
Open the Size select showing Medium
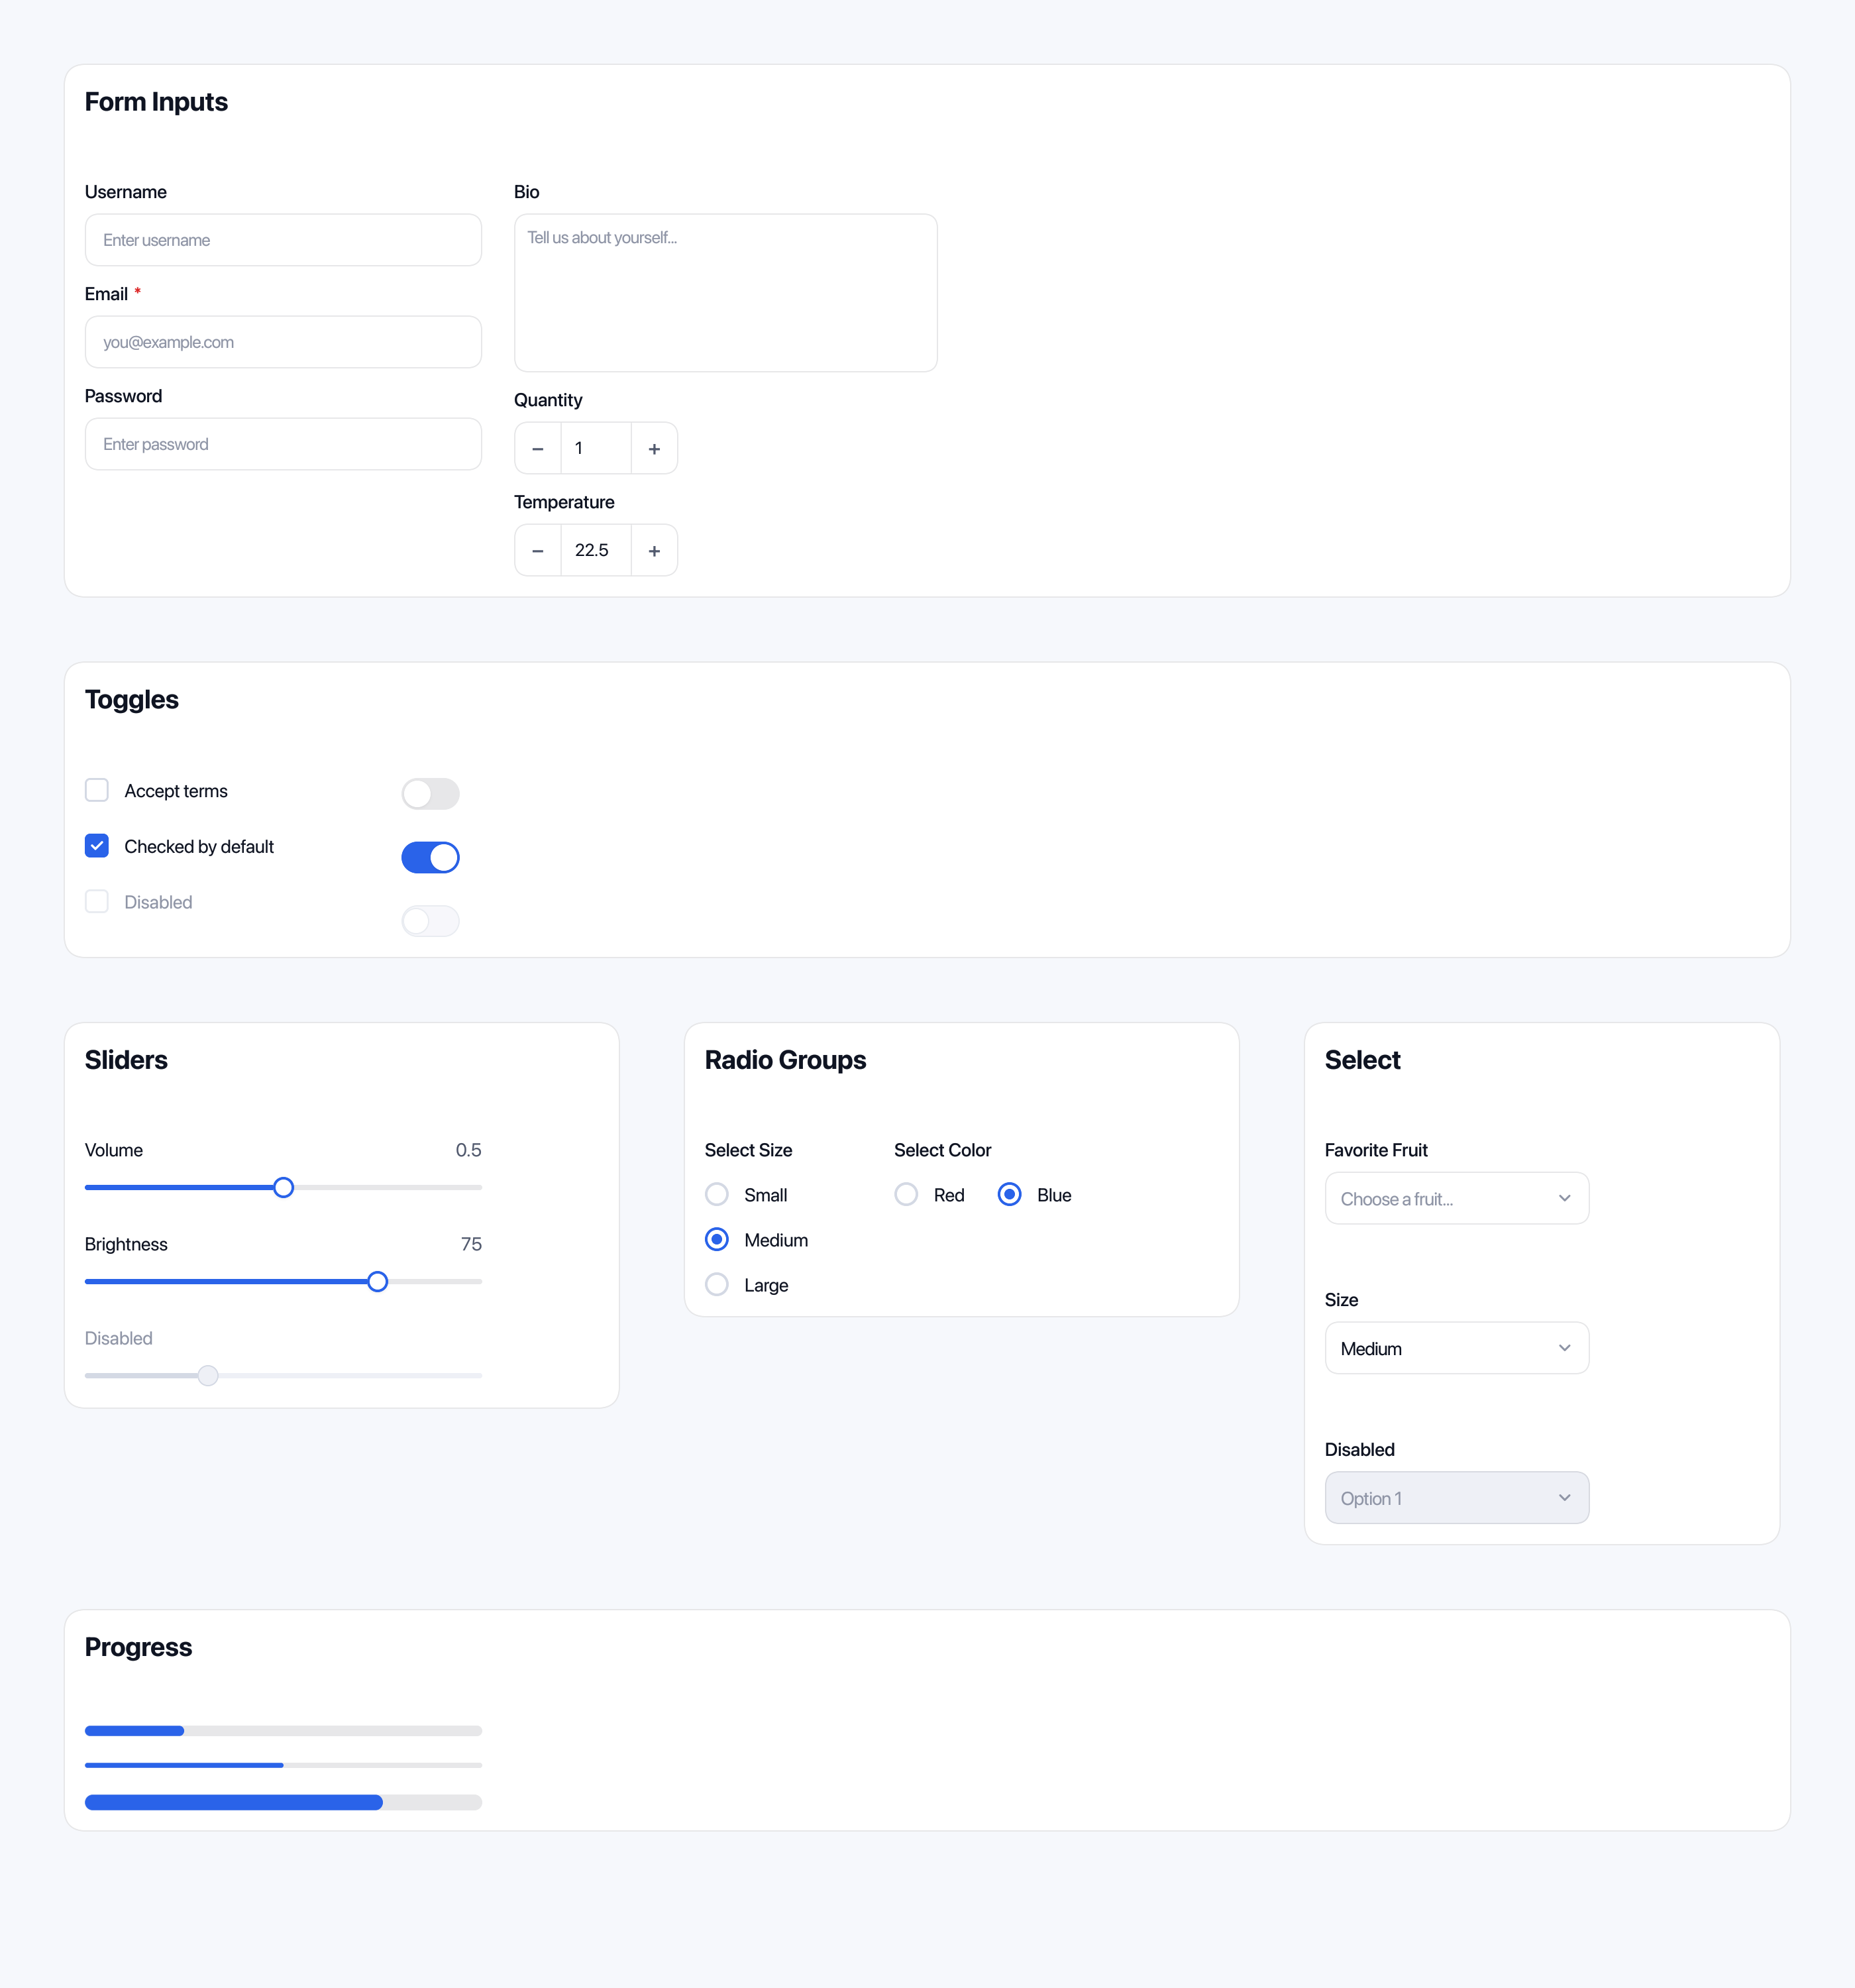pos(1457,1348)
